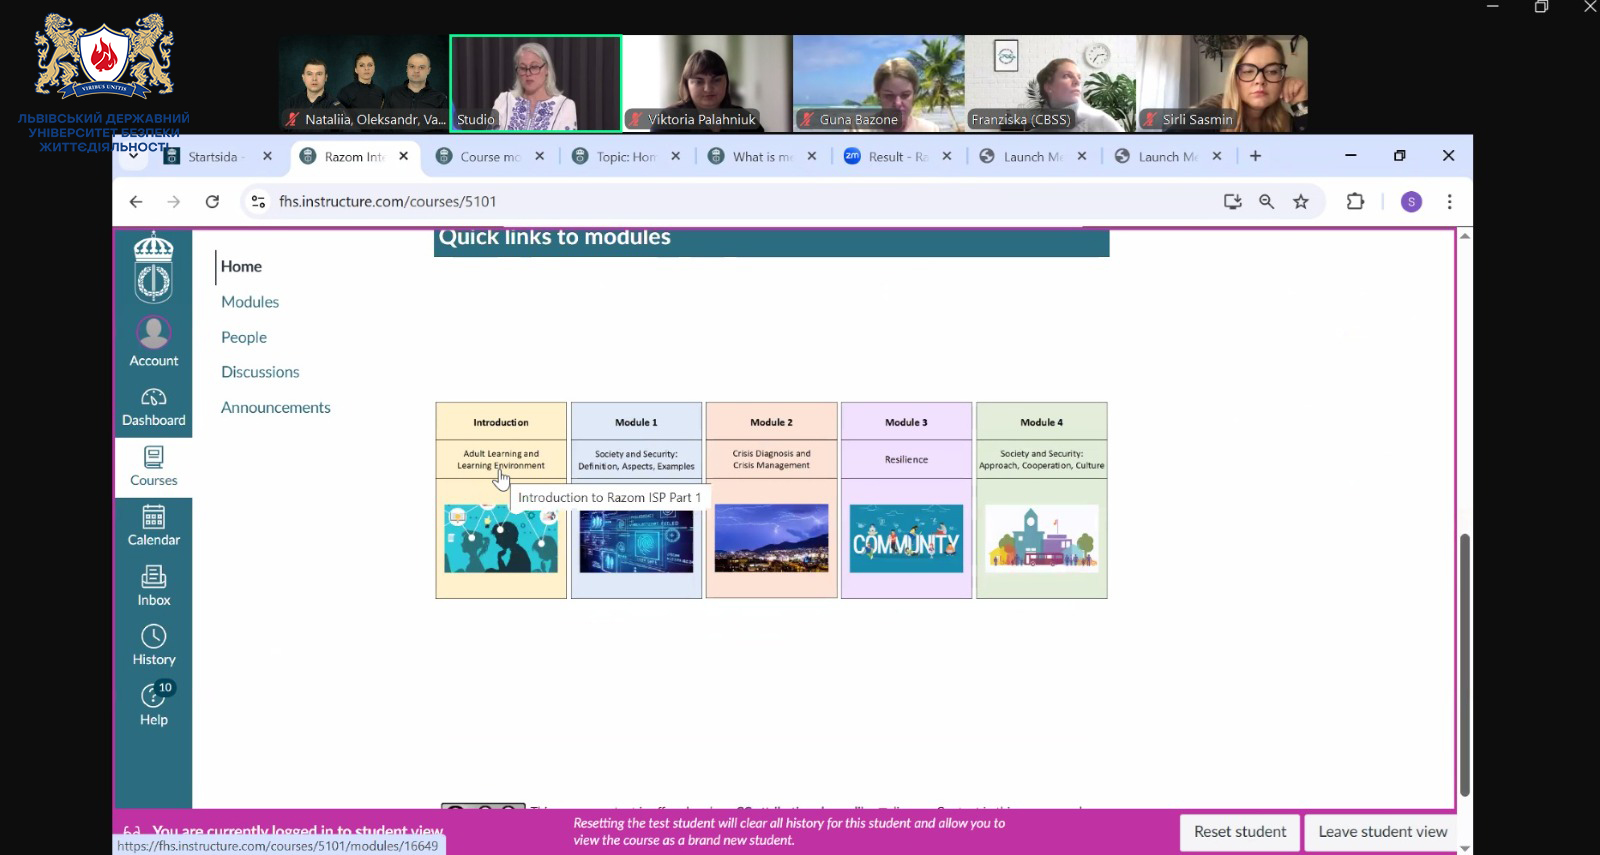Open Chrome three-dot menu
Screen dimensions: 1600x855
[x=1449, y=202]
